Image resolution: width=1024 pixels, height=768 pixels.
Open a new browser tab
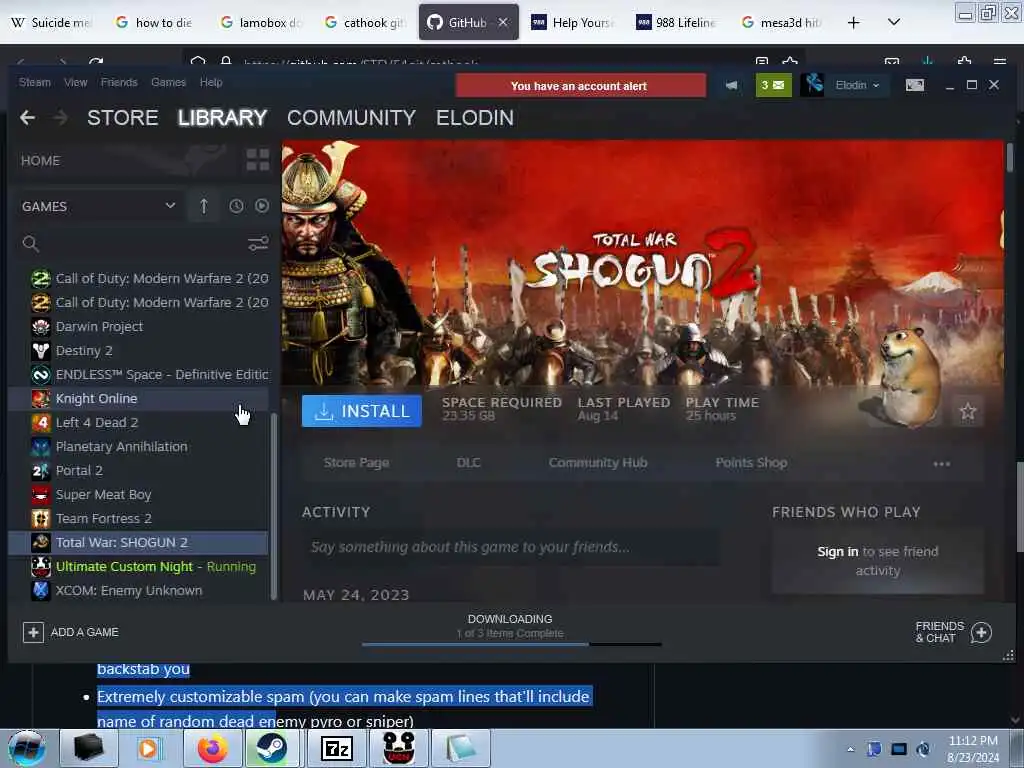(x=854, y=22)
